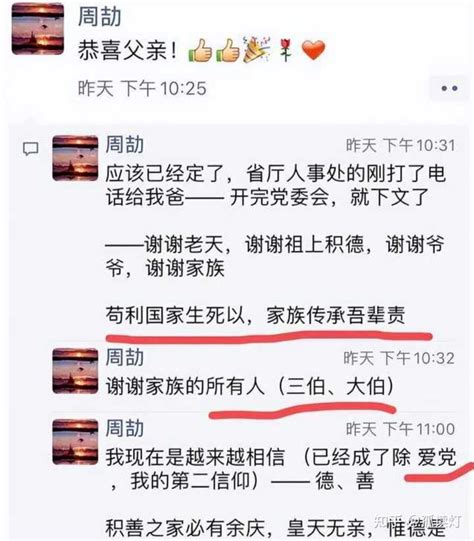Screen dimensions: 474x541
Task: Open 周劼's avatar on the main post
Action: pos(38,29)
